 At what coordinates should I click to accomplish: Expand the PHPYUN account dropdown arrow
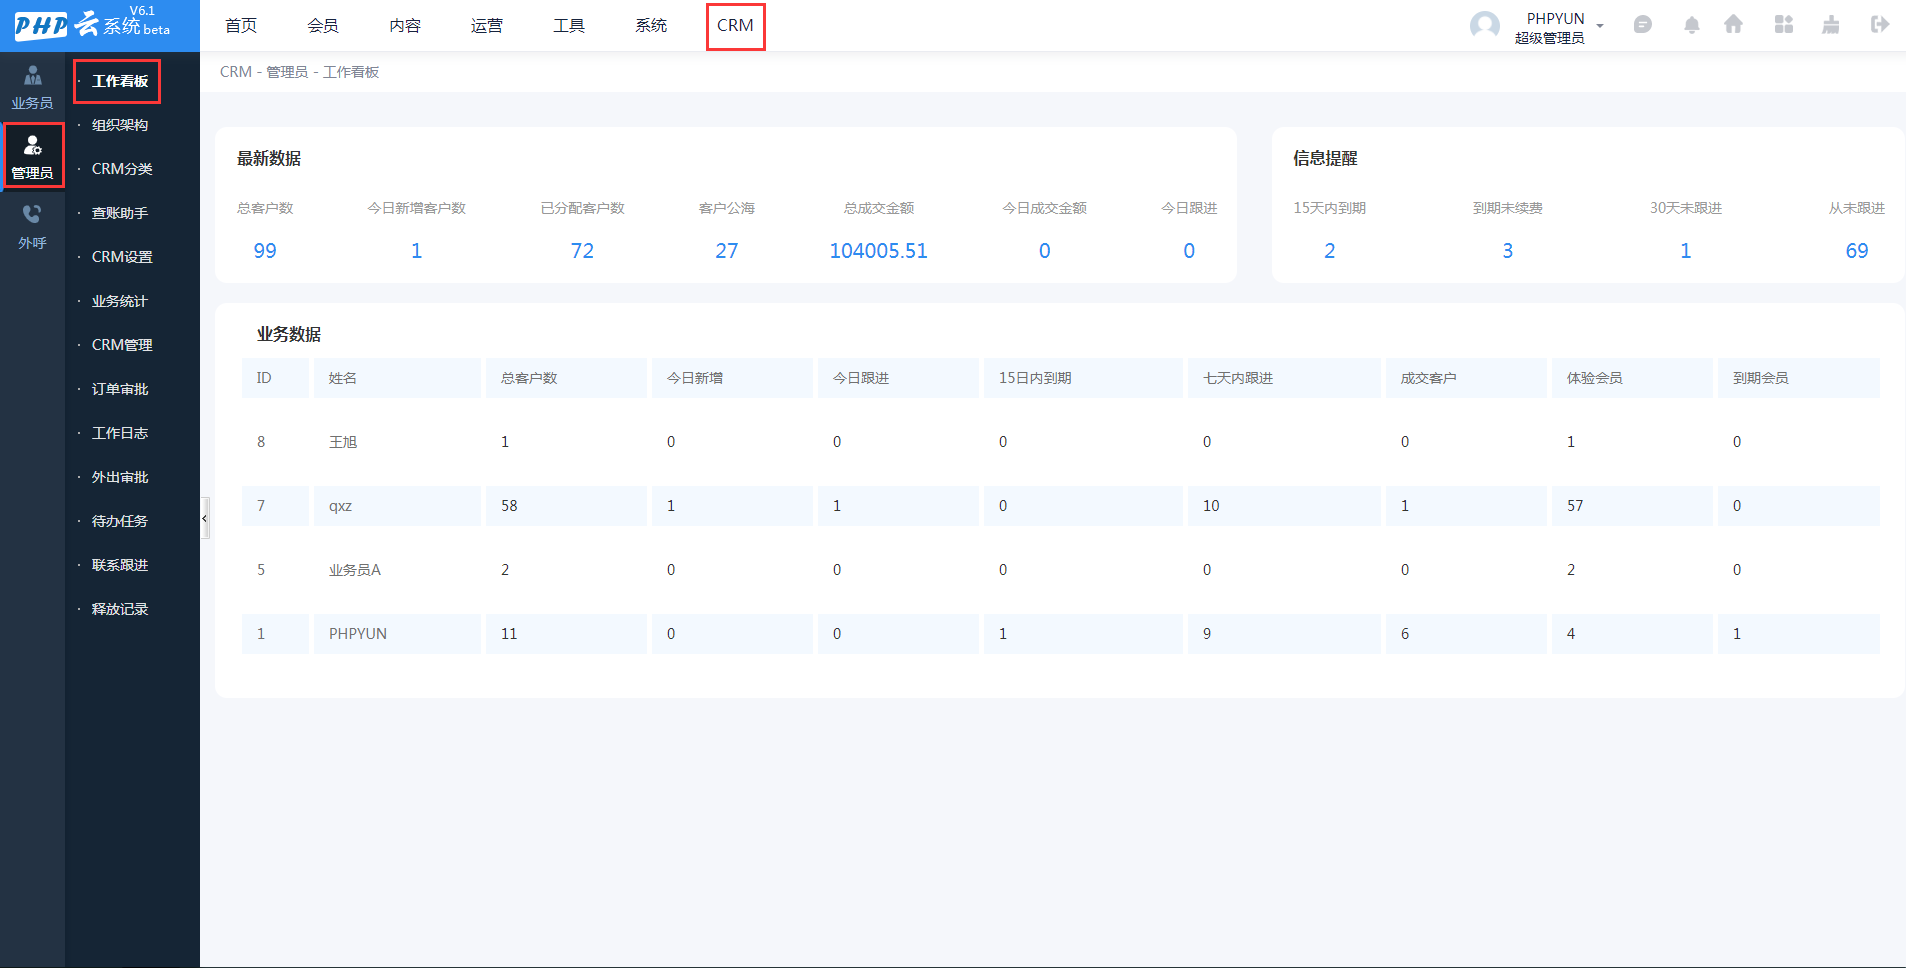pos(1600,26)
